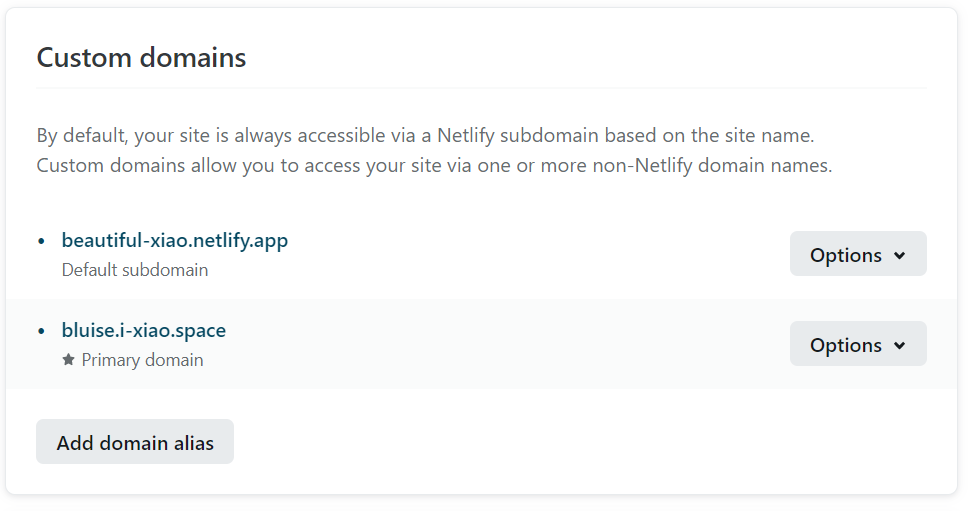The image size is (968, 511).
Task: Click the chevron arrow in the default subdomain Options
Action: pos(899,255)
